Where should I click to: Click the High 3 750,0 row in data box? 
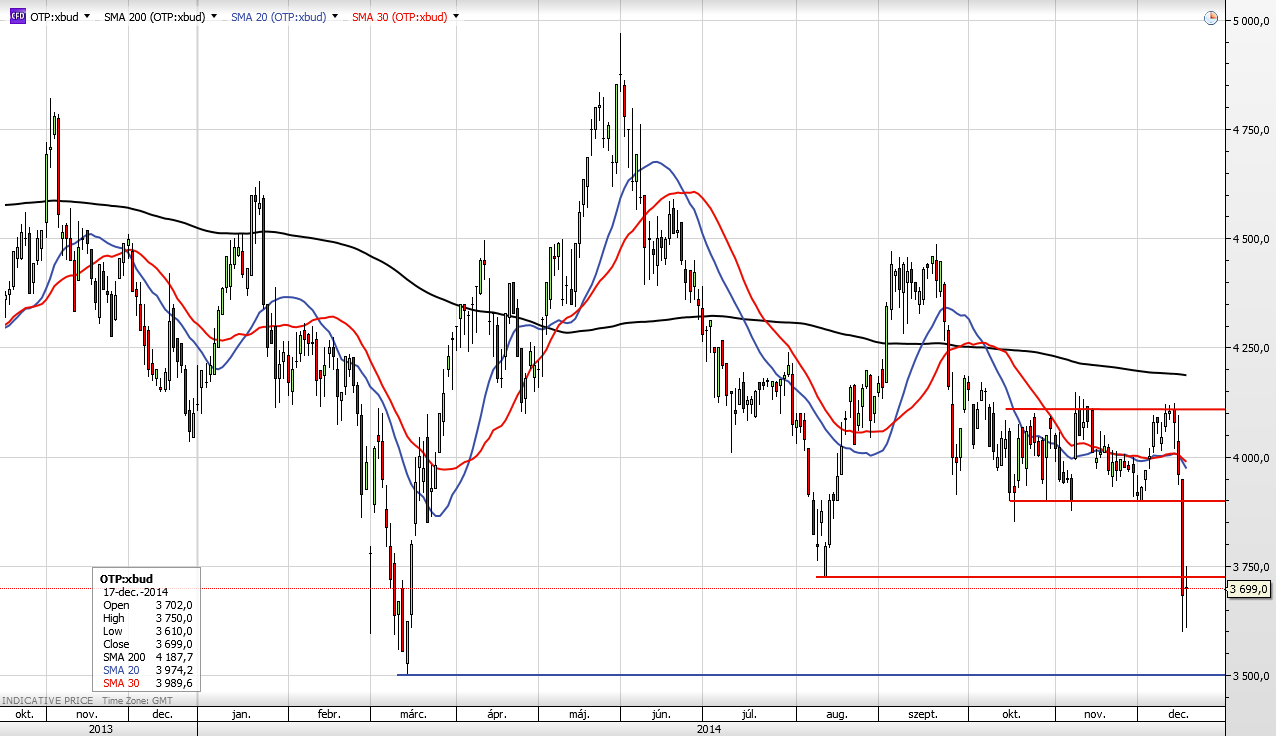coord(148,618)
